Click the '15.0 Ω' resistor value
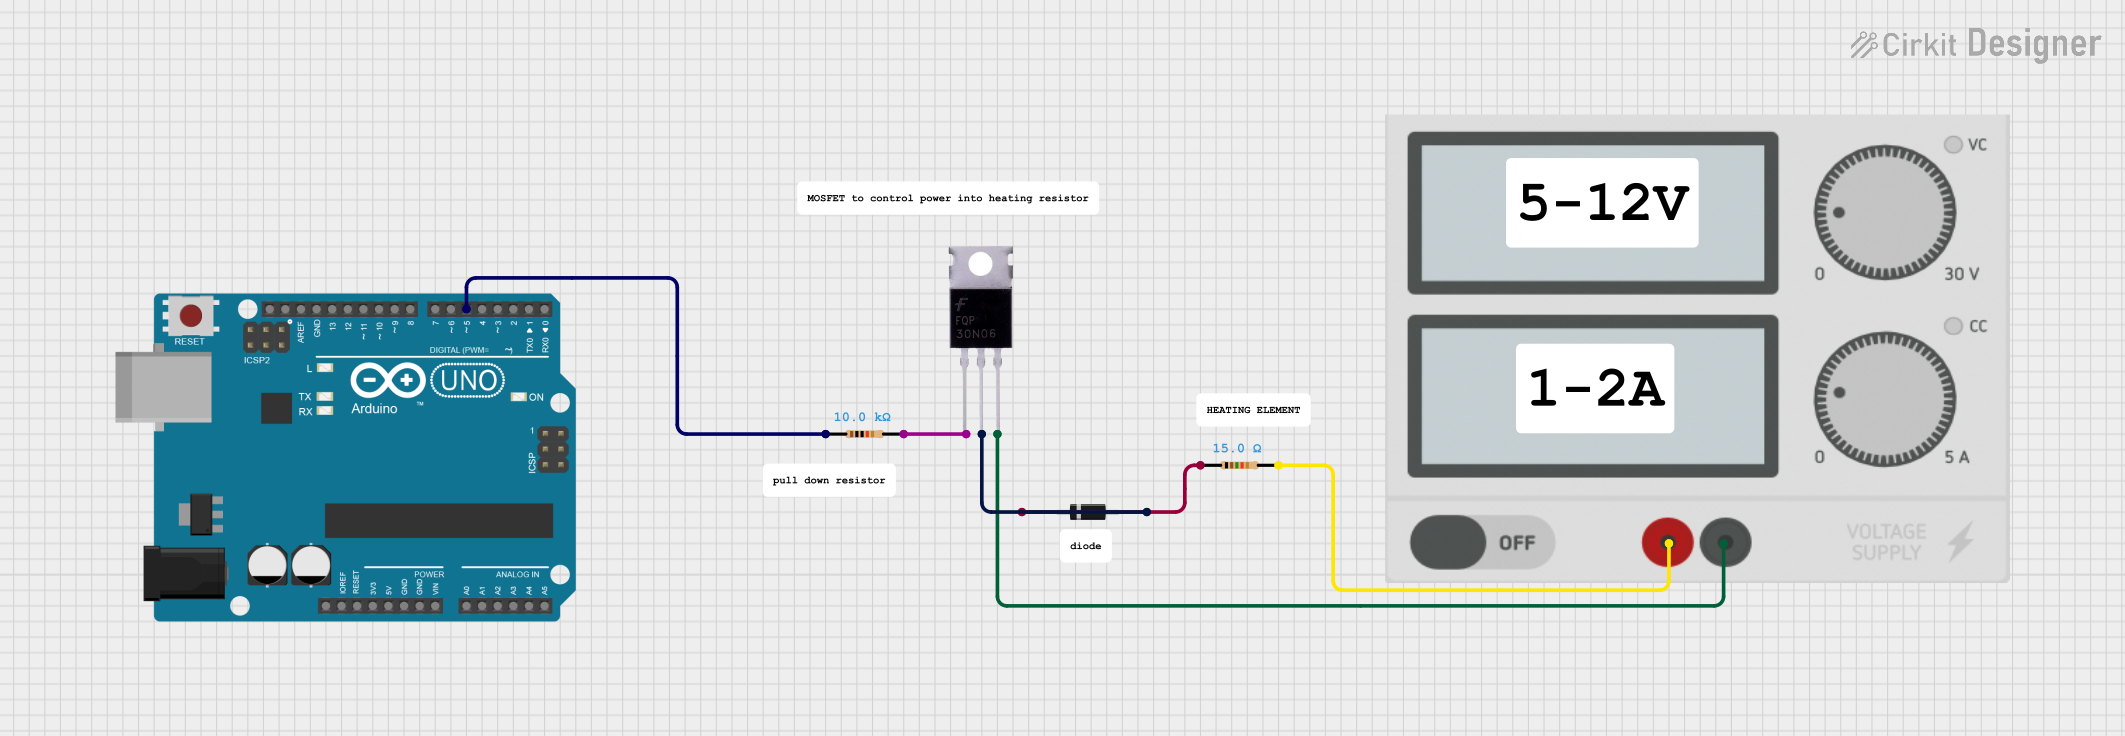 pos(1237,448)
